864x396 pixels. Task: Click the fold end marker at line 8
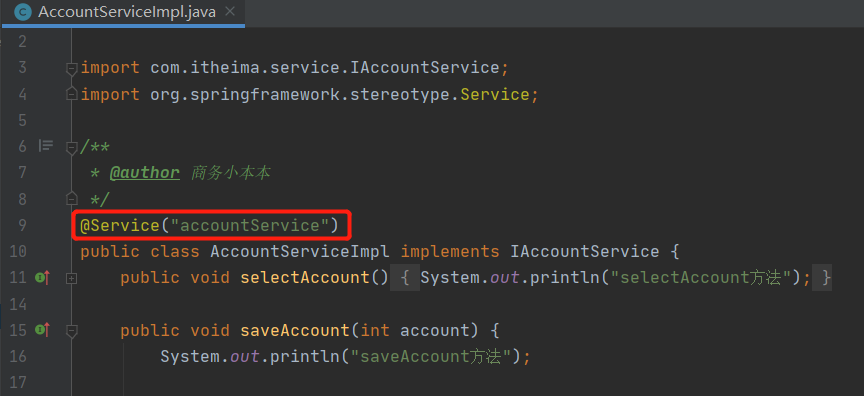pyautogui.click(x=71, y=199)
